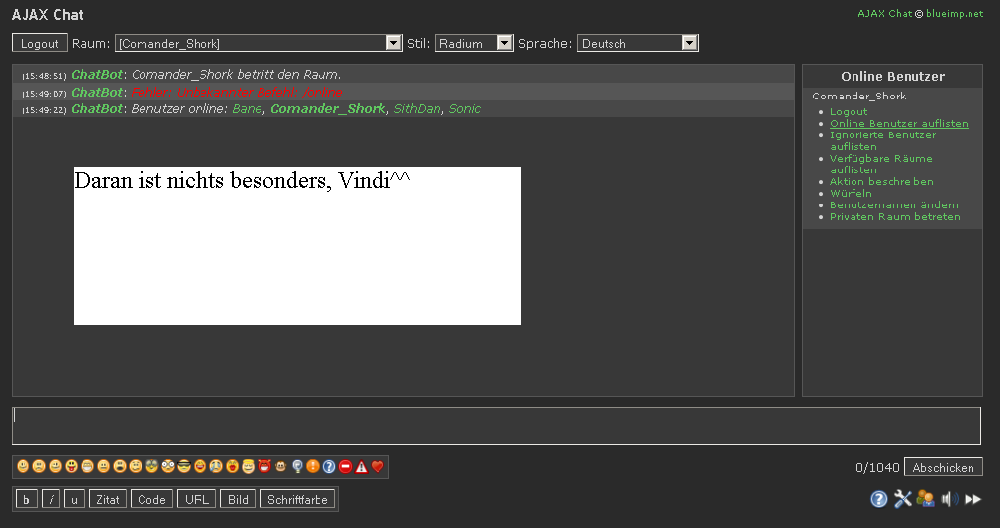Insert a quote with the Zitat button

pos(108,499)
